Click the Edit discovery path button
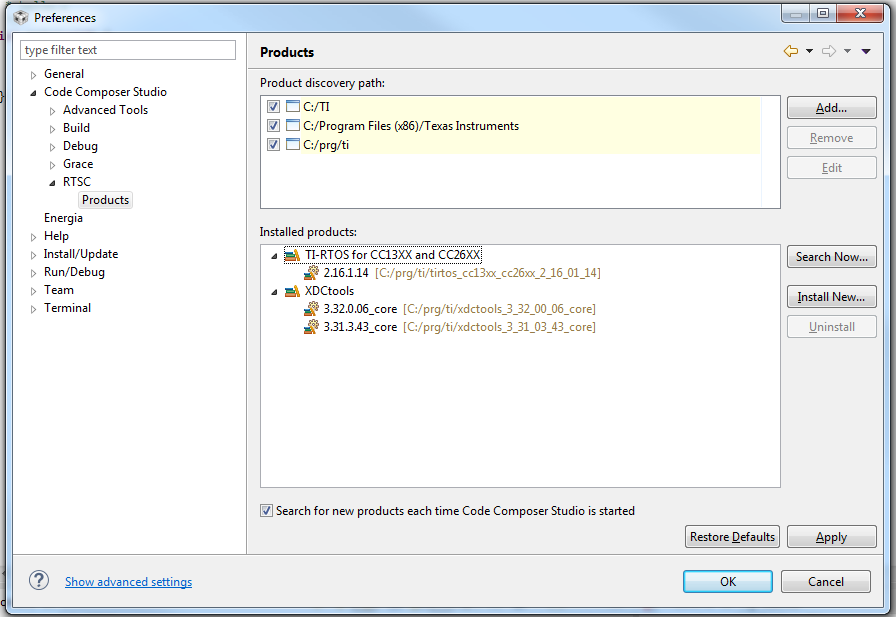 click(831, 167)
